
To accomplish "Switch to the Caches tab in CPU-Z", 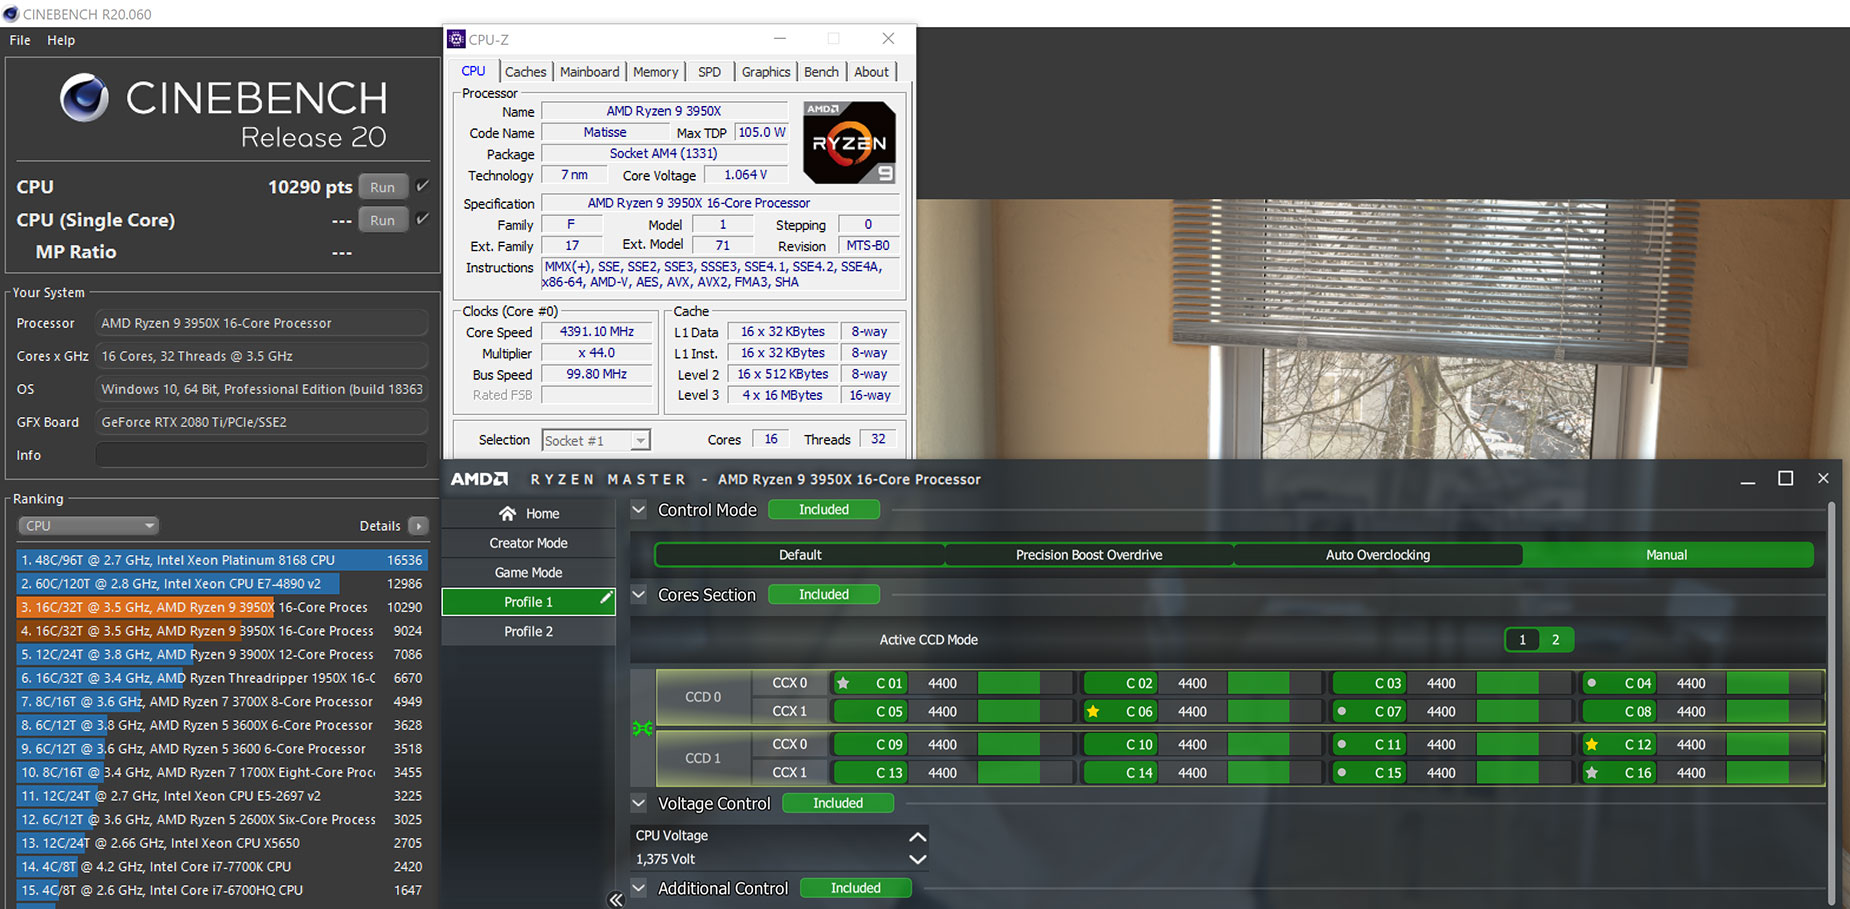I will pos(525,72).
